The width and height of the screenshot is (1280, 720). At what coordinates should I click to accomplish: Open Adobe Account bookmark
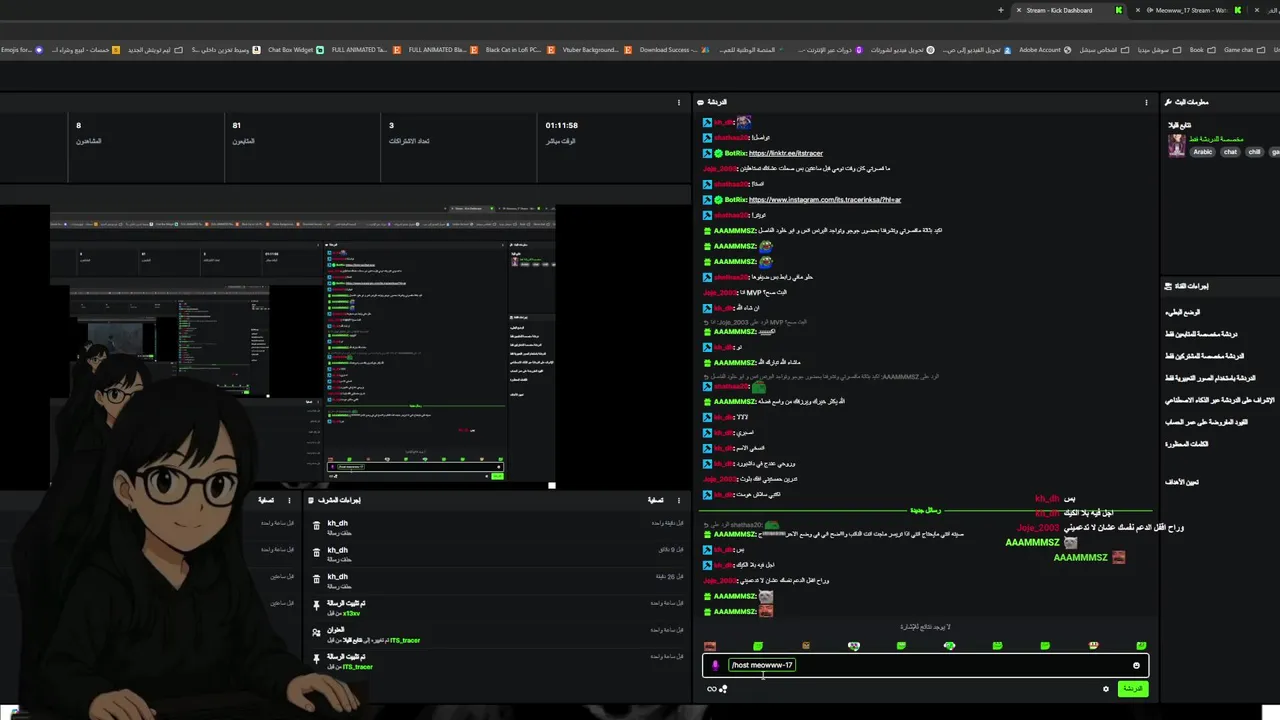(1045, 50)
